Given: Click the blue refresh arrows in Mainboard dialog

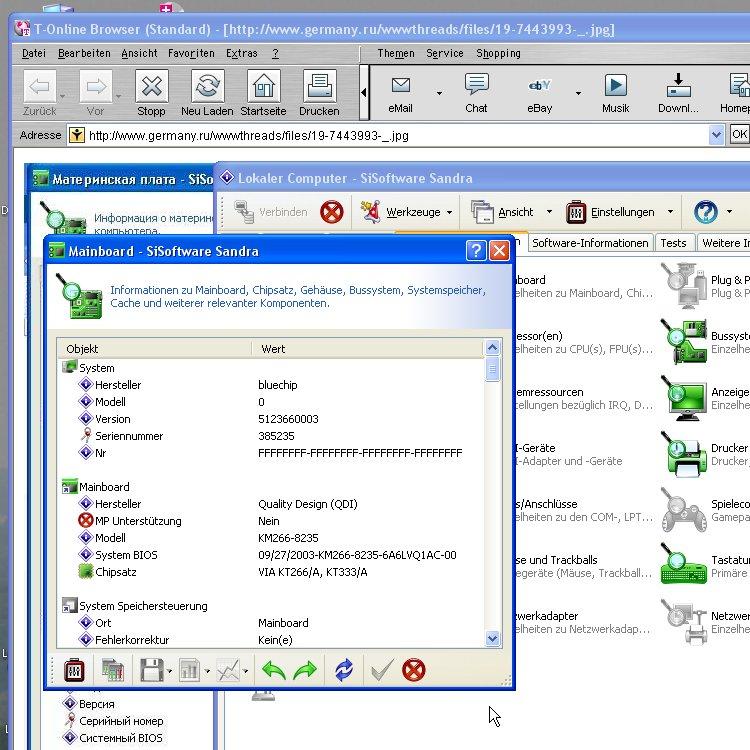Looking at the screenshot, I should 344,671.
